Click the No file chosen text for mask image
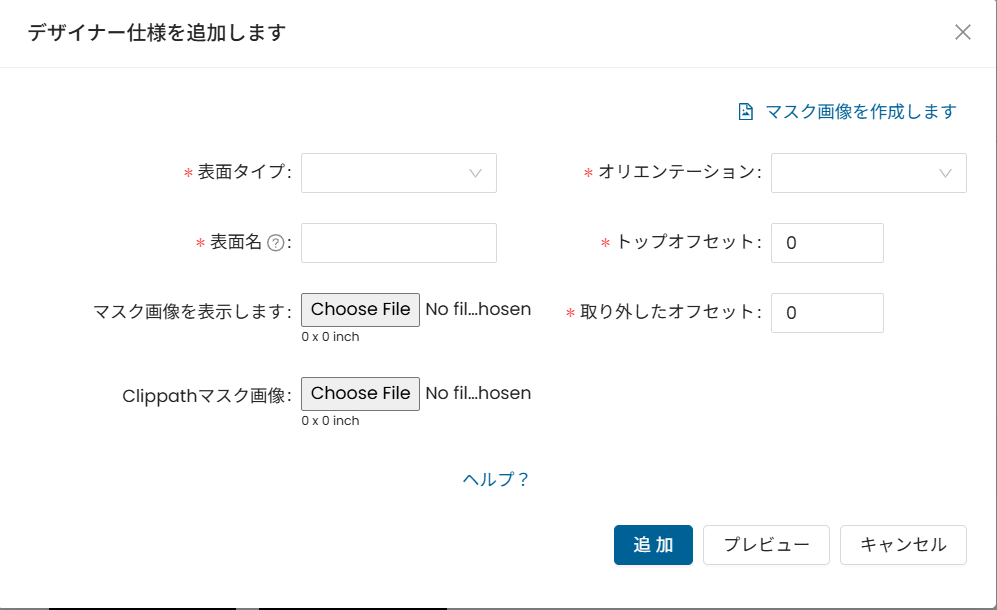The height and width of the screenshot is (610, 997). 478,309
